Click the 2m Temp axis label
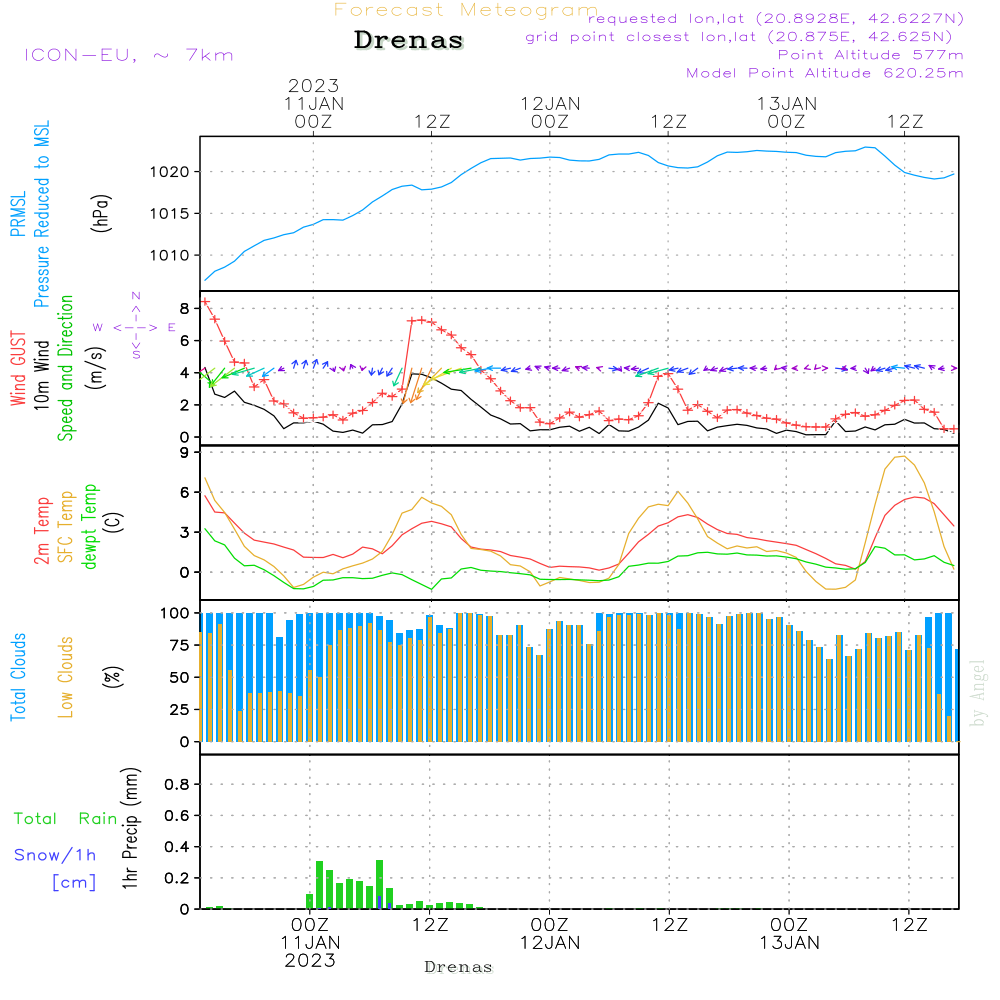1000x1000 pixels. point(41,531)
